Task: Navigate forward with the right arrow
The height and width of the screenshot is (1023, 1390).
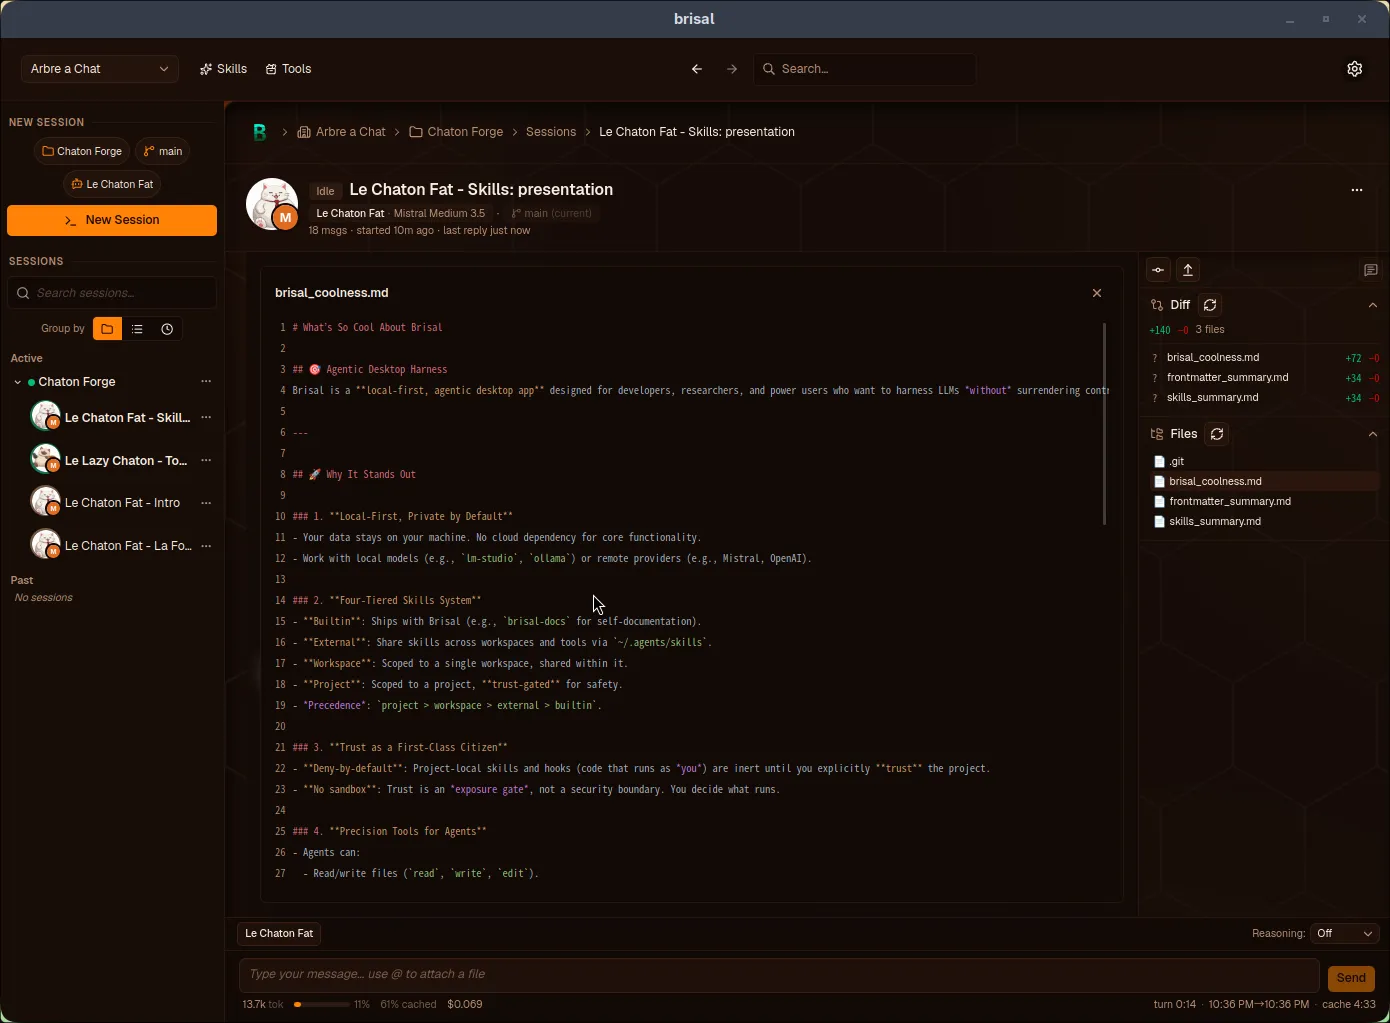Action: [x=732, y=69]
